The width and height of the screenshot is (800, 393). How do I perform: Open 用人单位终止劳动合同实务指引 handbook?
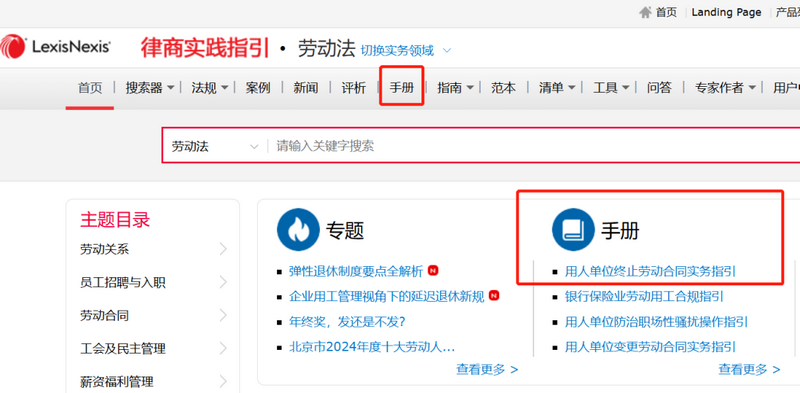click(650, 271)
